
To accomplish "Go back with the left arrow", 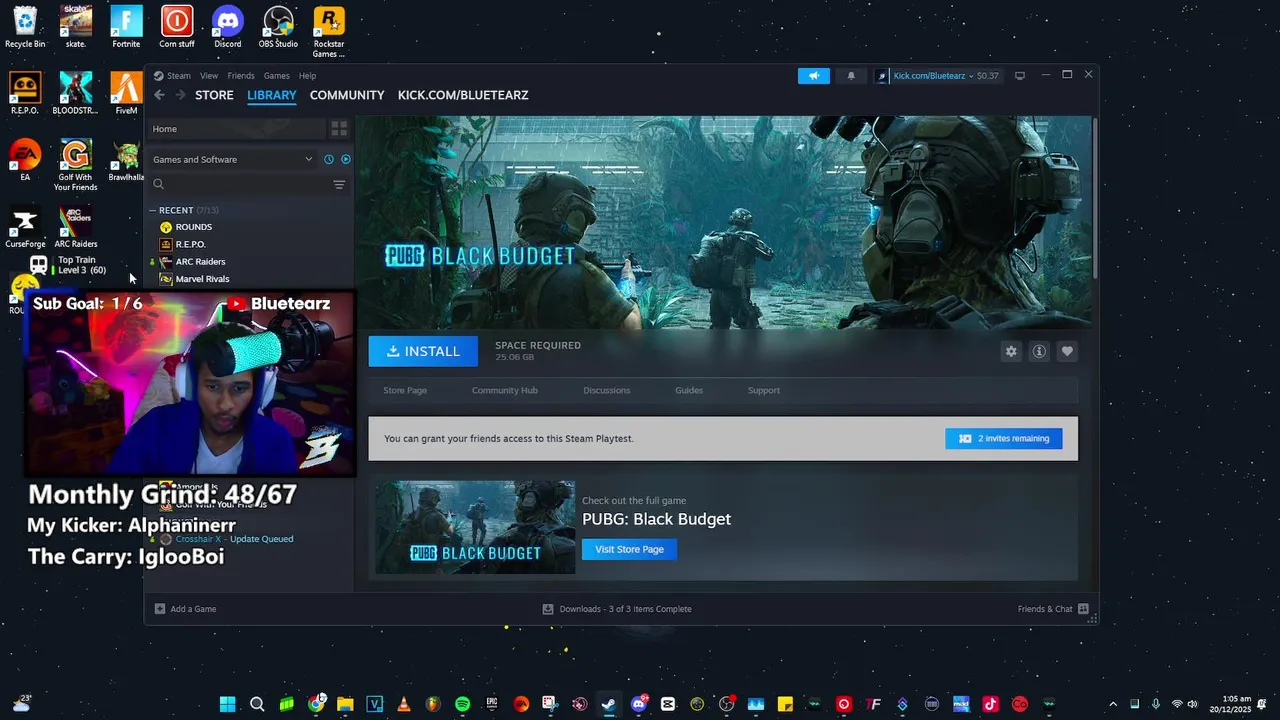I will (159, 95).
